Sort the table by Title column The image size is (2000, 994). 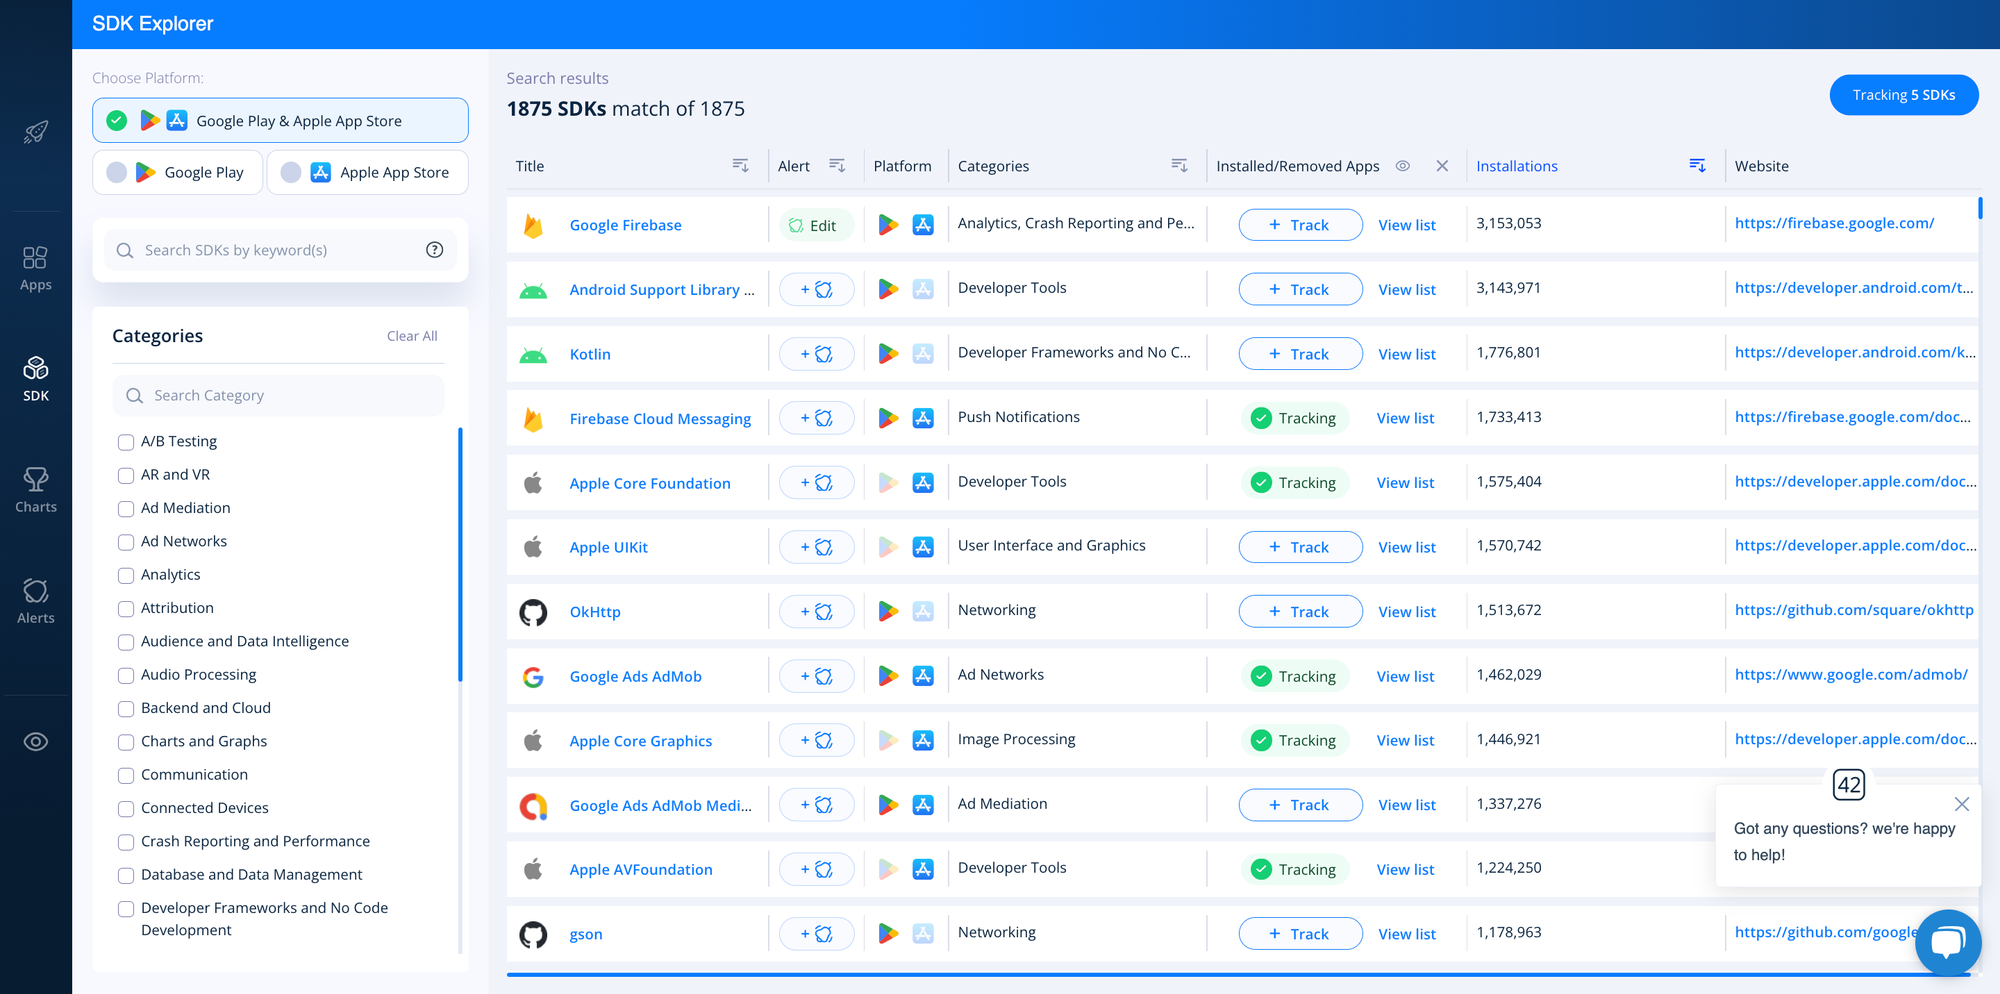point(741,165)
